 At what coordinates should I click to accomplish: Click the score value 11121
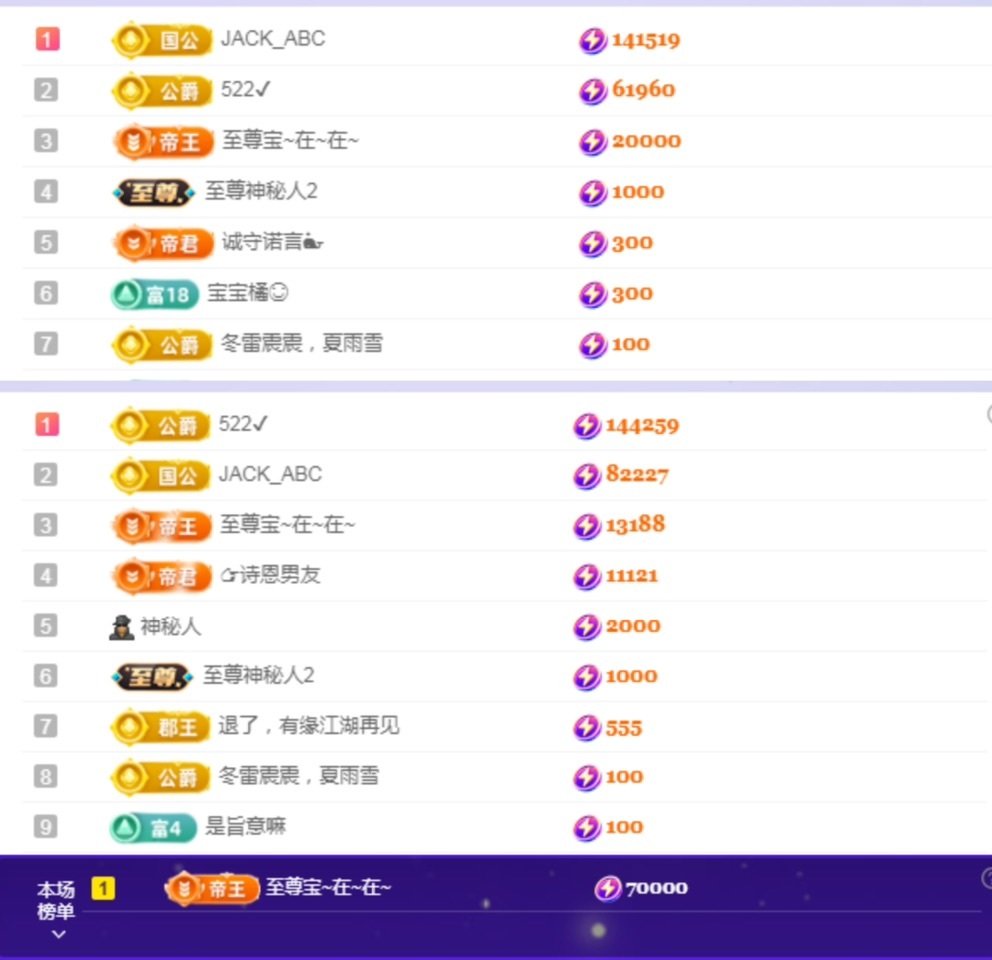(631, 576)
